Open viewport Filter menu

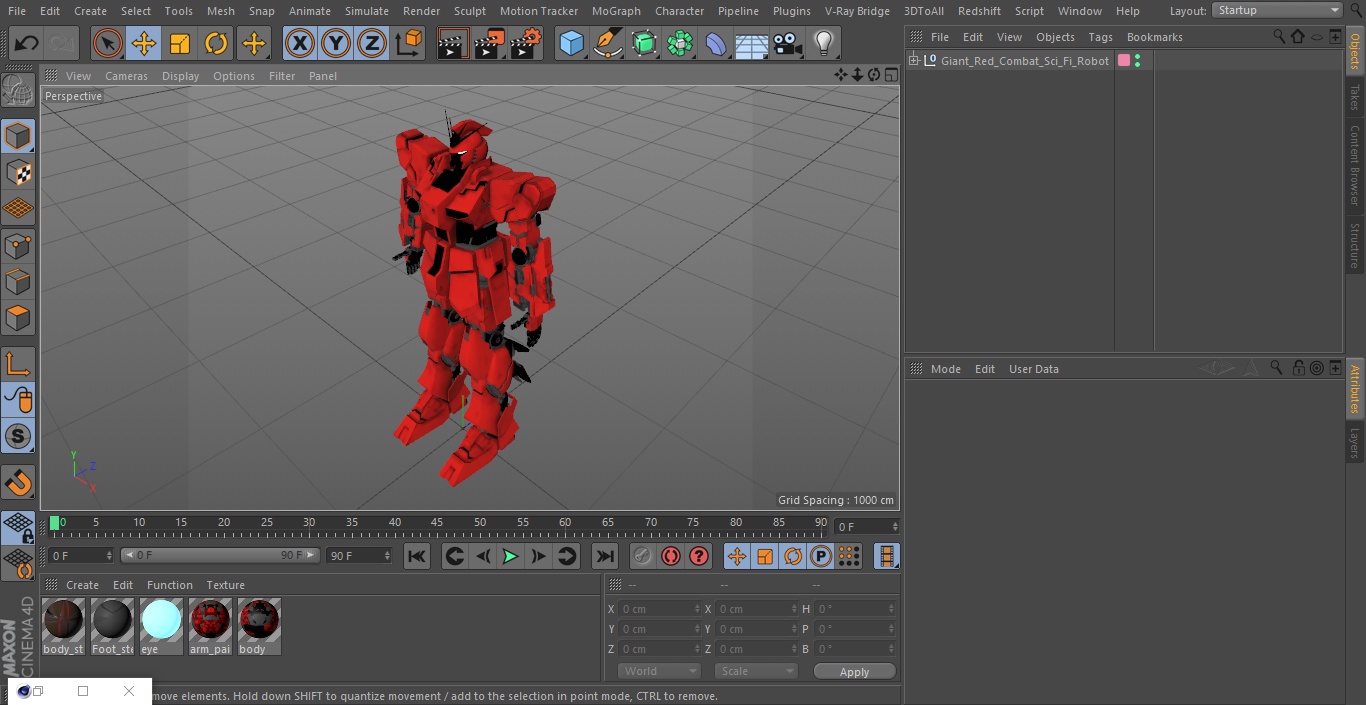coord(282,76)
